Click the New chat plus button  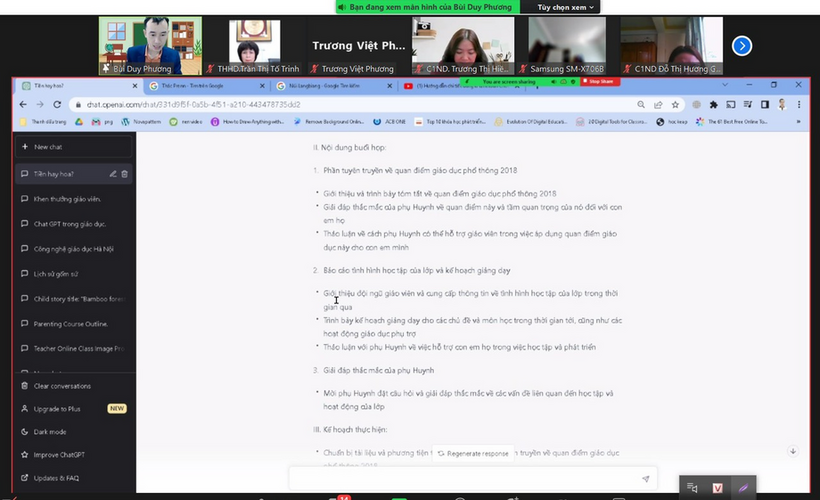click(24, 147)
